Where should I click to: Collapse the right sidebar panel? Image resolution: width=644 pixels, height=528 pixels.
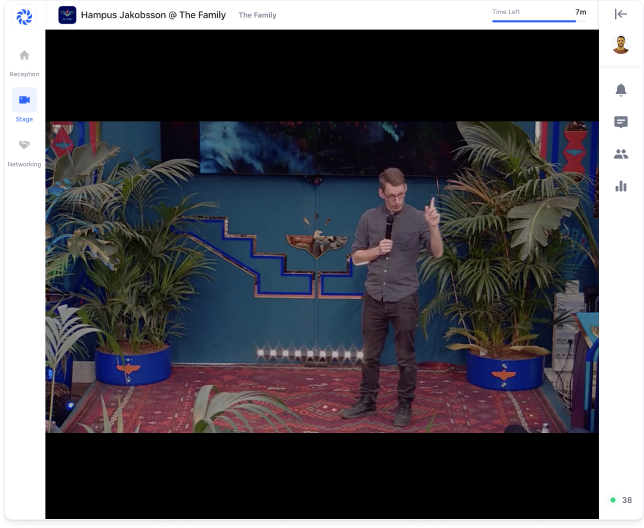point(620,14)
